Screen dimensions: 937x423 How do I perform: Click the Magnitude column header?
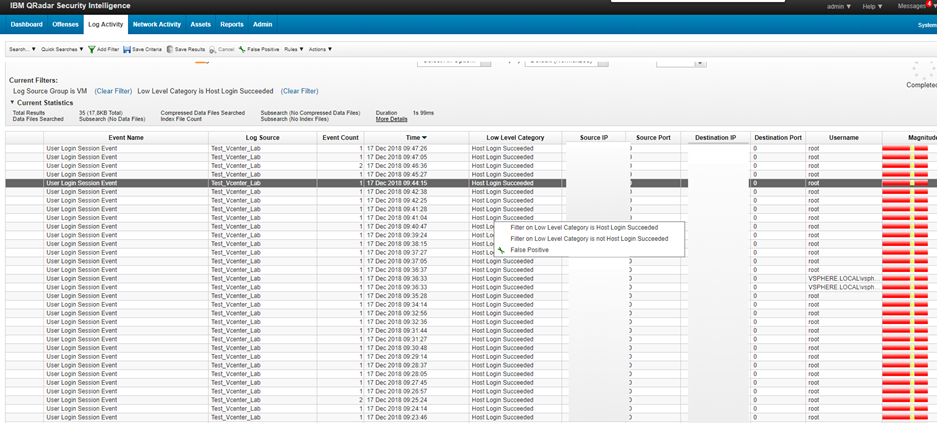click(910, 138)
